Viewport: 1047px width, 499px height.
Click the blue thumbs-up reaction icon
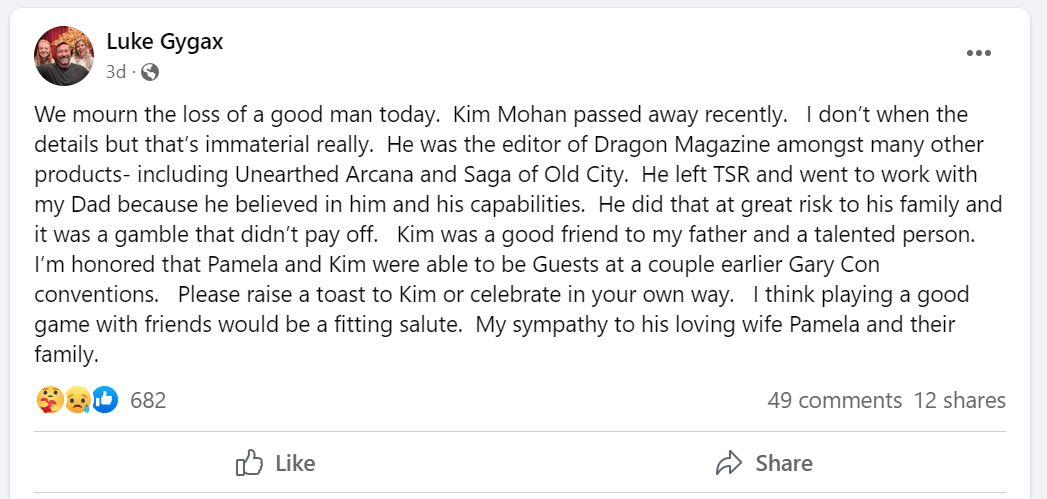[x=104, y=400]
